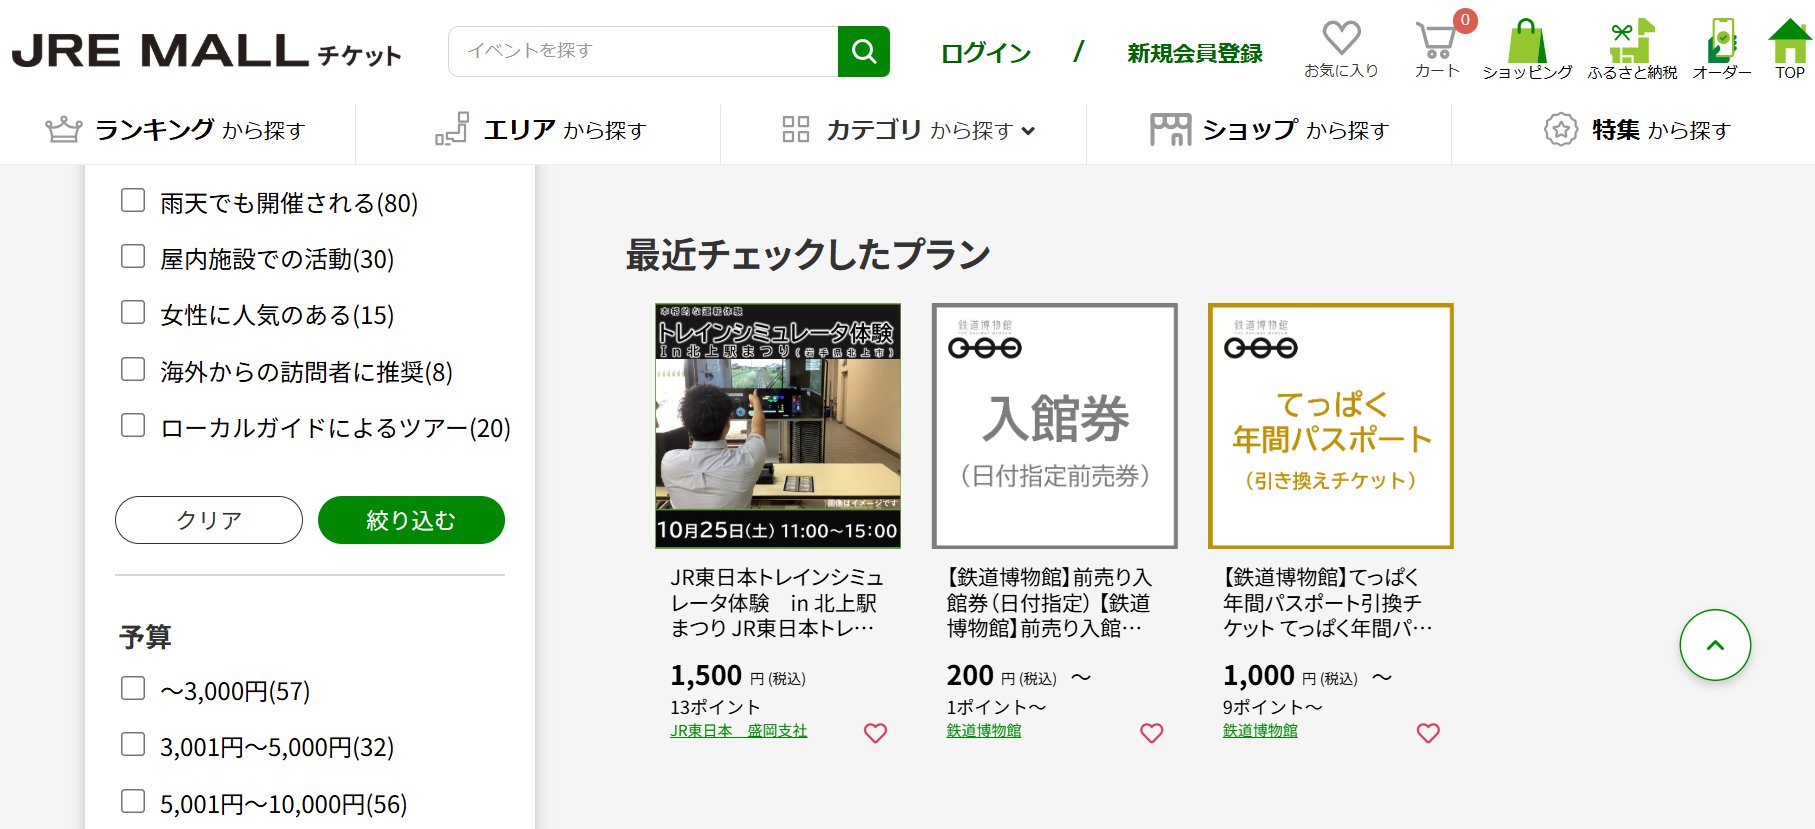The width and height of the screenshot is (1815, 829).
Task: Click the ショップ storefront icon
Action: (1170, 129)
